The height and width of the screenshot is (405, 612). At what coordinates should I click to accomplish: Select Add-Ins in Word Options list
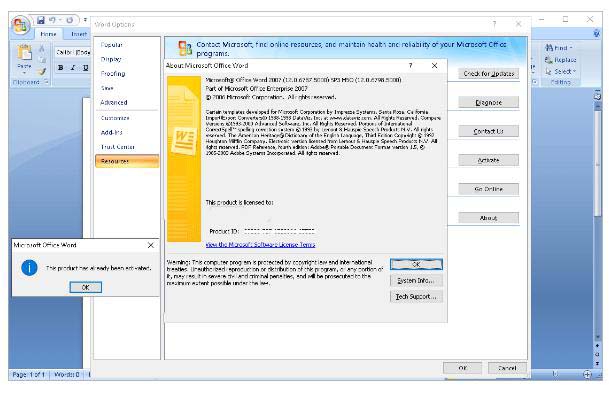pyautogui.click(x=126, y=133)
